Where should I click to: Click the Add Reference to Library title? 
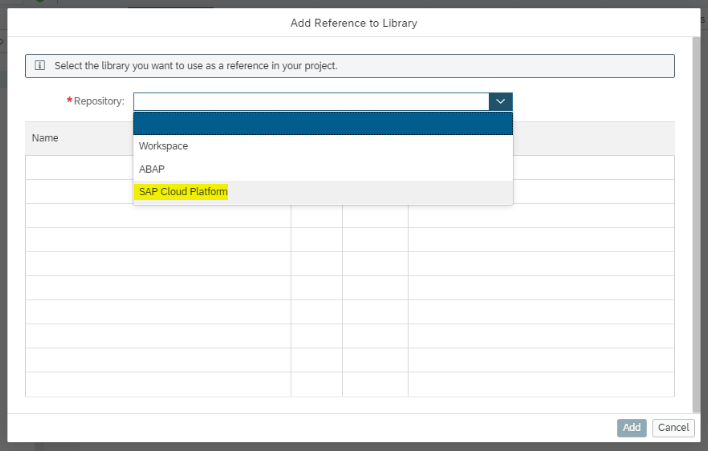point(354,23)
